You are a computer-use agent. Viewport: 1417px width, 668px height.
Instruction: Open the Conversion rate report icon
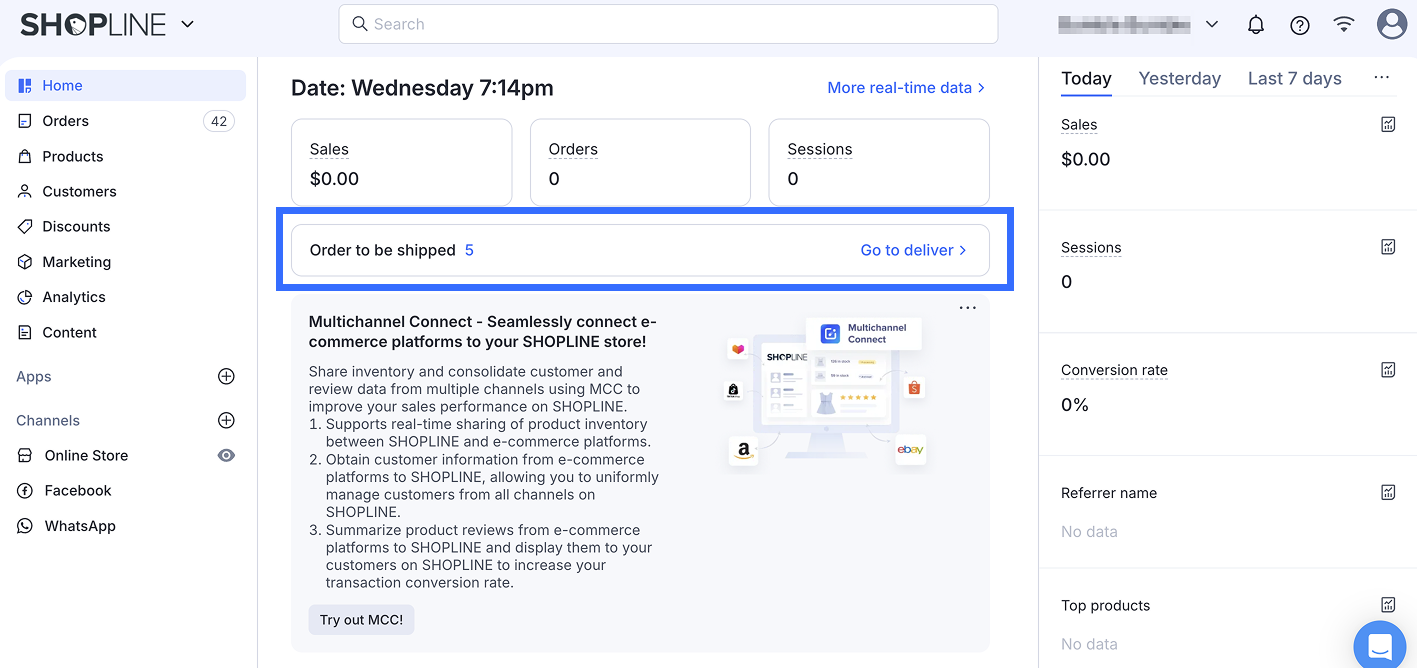pos(1388,370)
